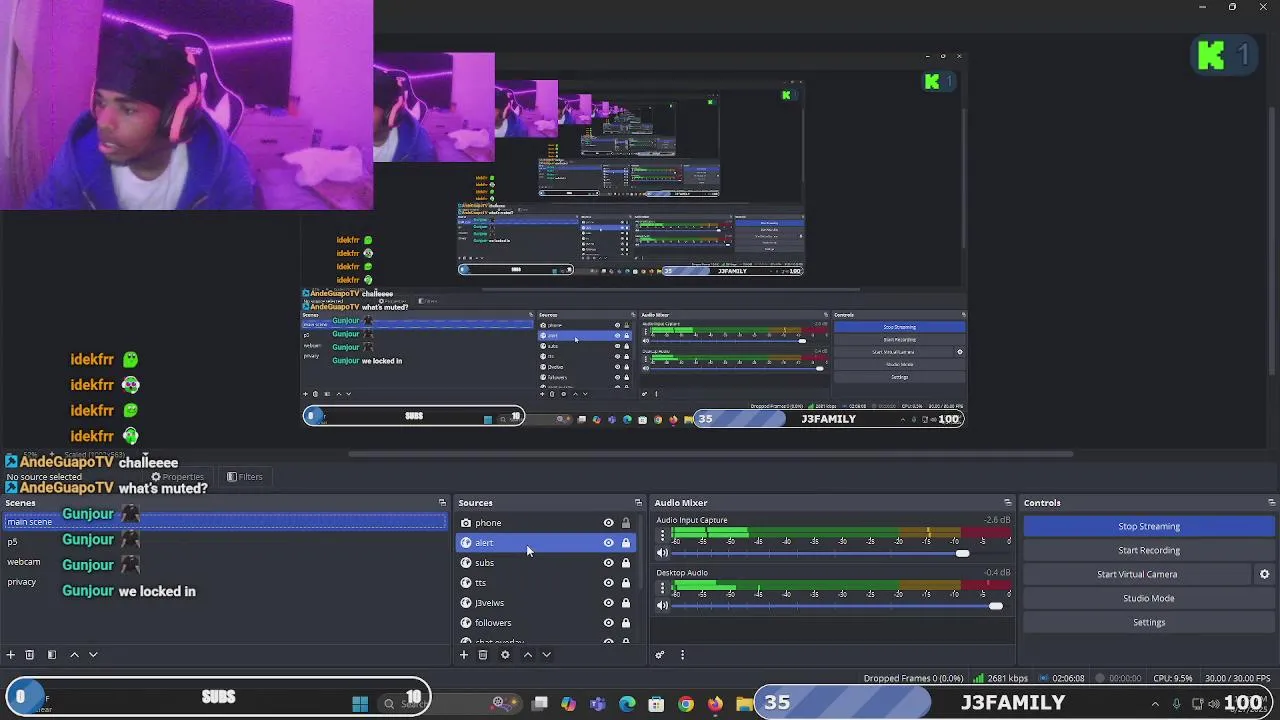Hide the phone source with eye icon
1280x720 pixels.
[608, 523]
